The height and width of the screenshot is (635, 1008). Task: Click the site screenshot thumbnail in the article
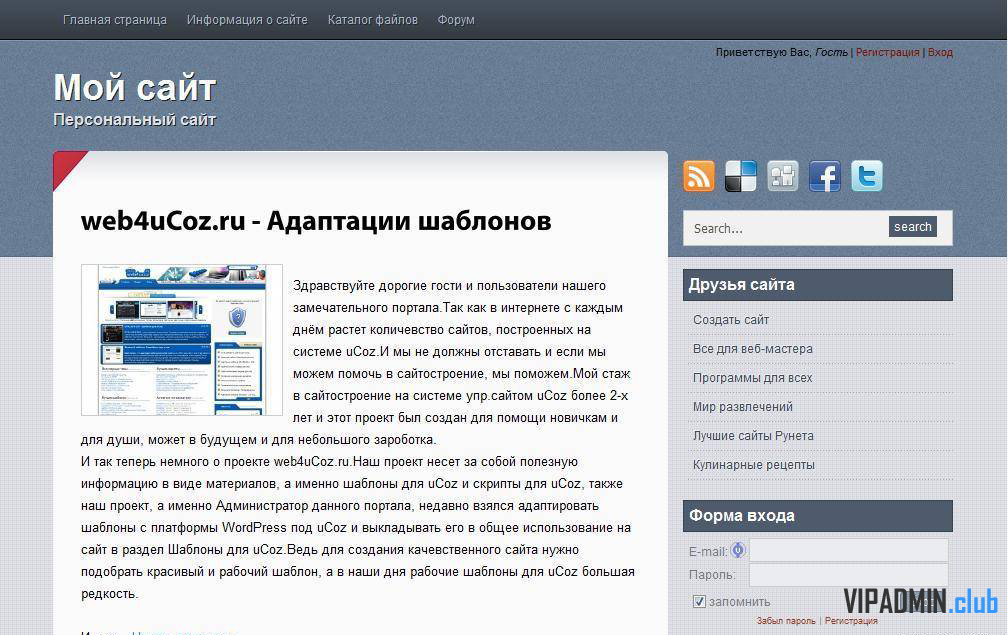tap(182, 340)
